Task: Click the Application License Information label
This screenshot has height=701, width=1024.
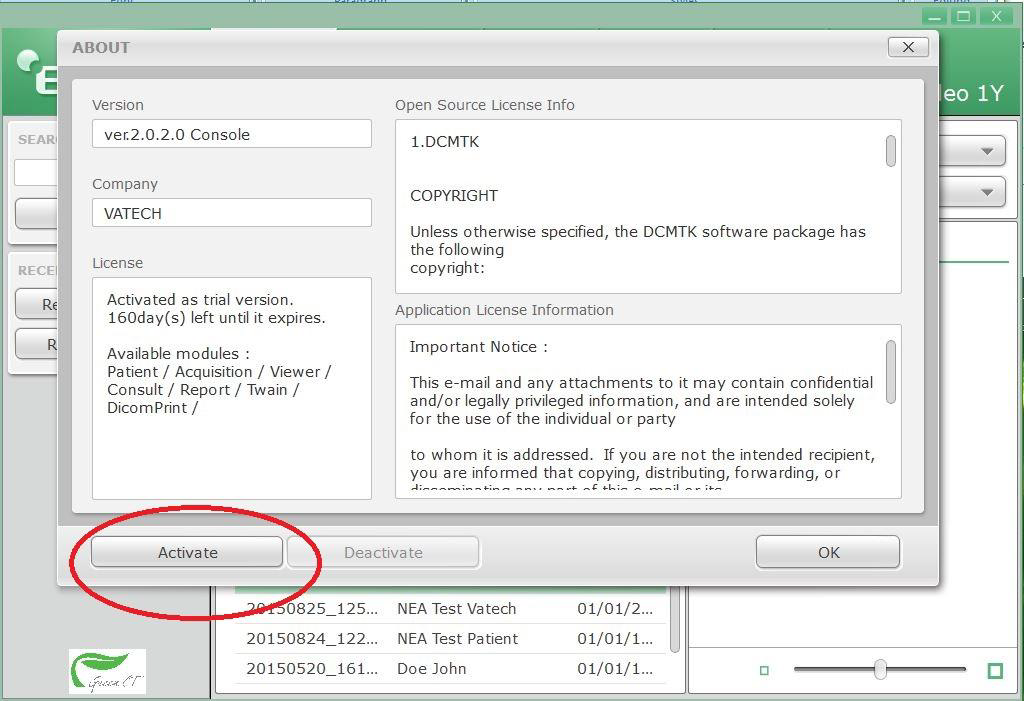Action: click(504, 310)
